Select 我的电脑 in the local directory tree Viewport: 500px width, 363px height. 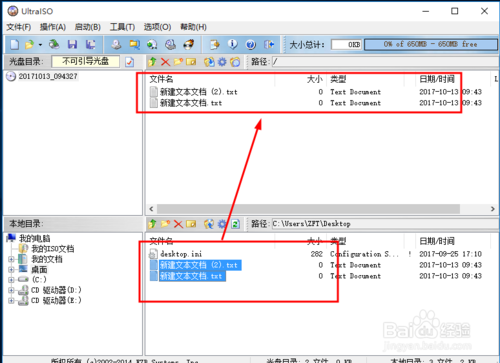point(34,238)
